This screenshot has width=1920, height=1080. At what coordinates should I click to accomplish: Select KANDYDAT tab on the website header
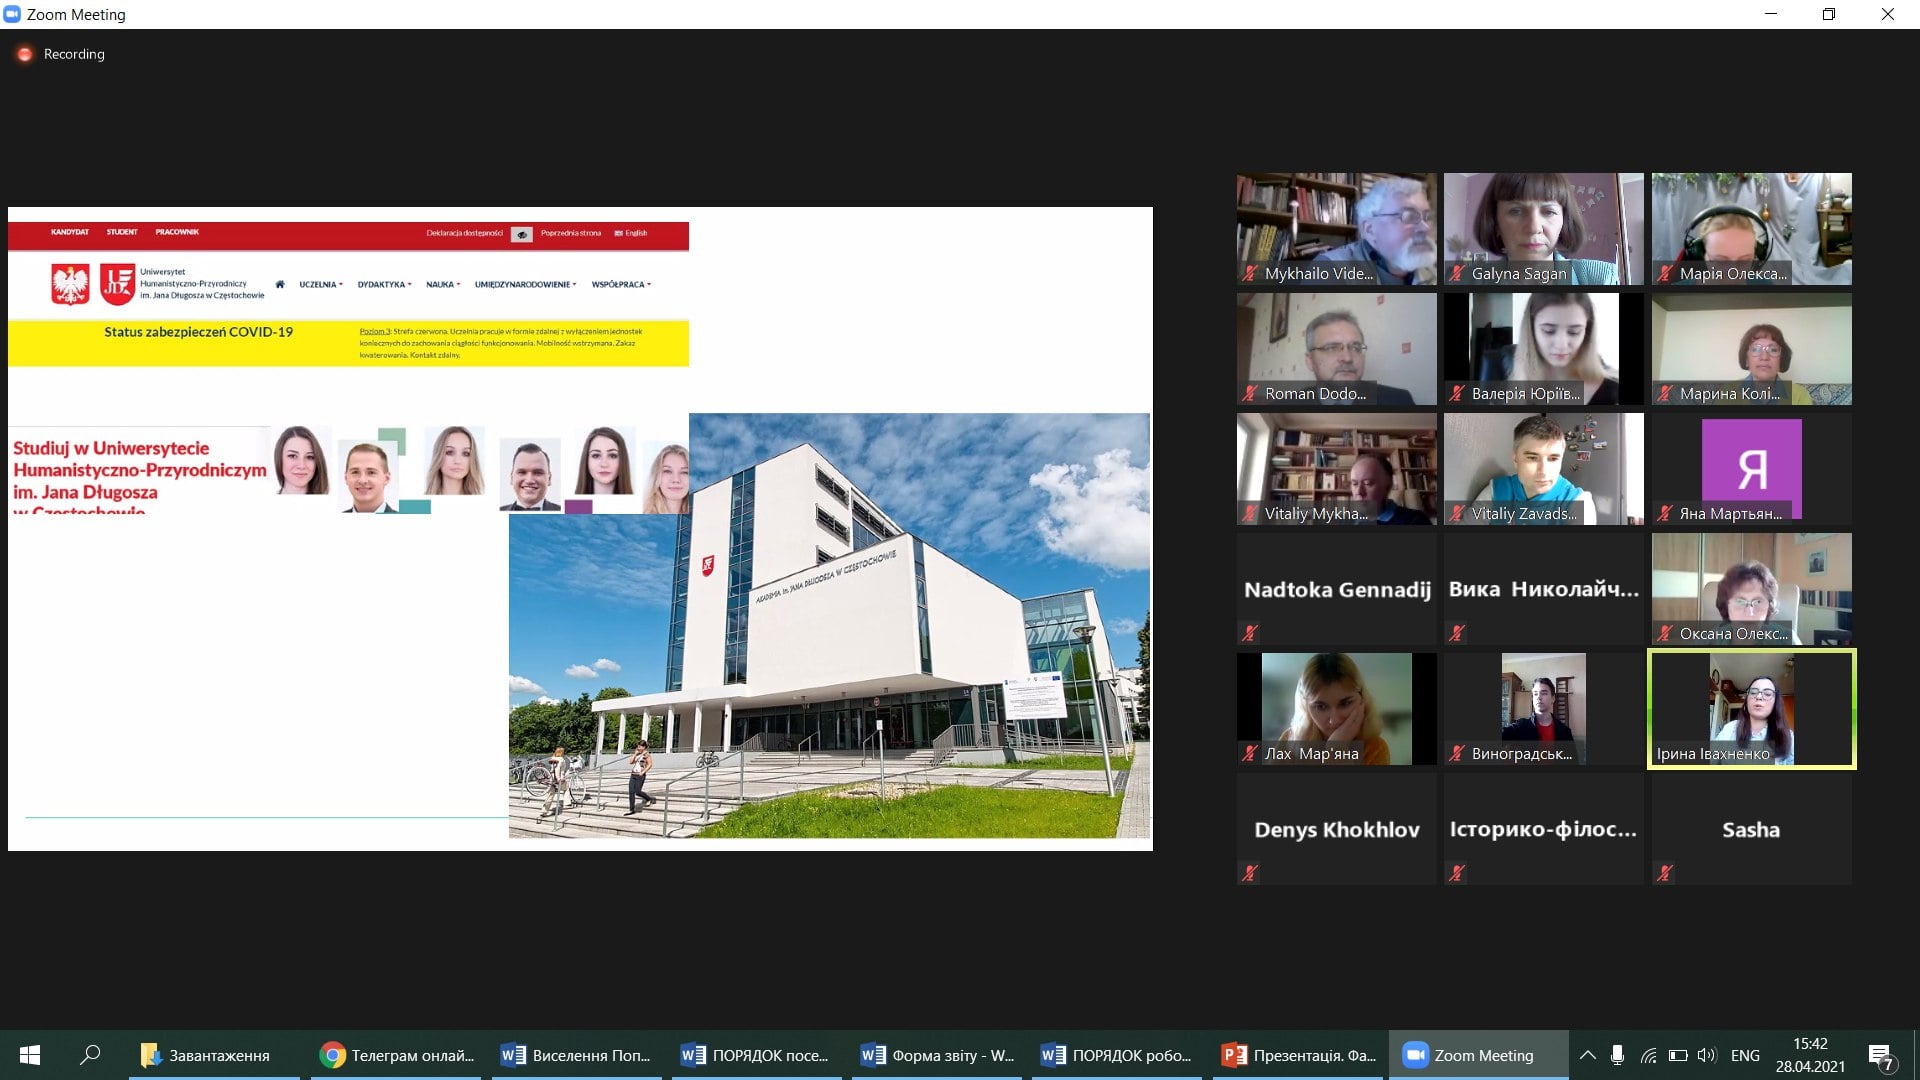click(x=70, y=232)
